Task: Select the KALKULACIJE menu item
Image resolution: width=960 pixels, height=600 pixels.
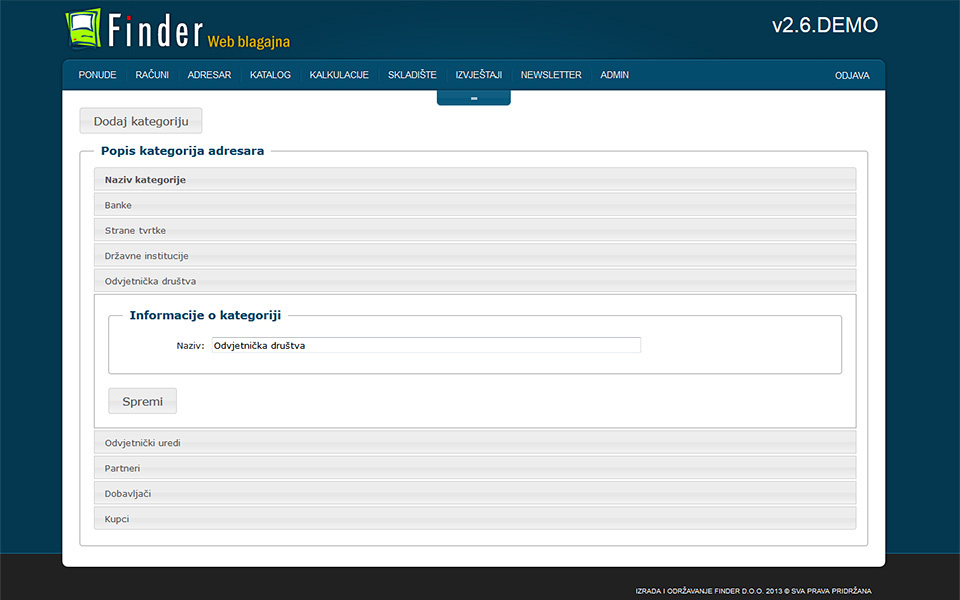Action: 339,75
